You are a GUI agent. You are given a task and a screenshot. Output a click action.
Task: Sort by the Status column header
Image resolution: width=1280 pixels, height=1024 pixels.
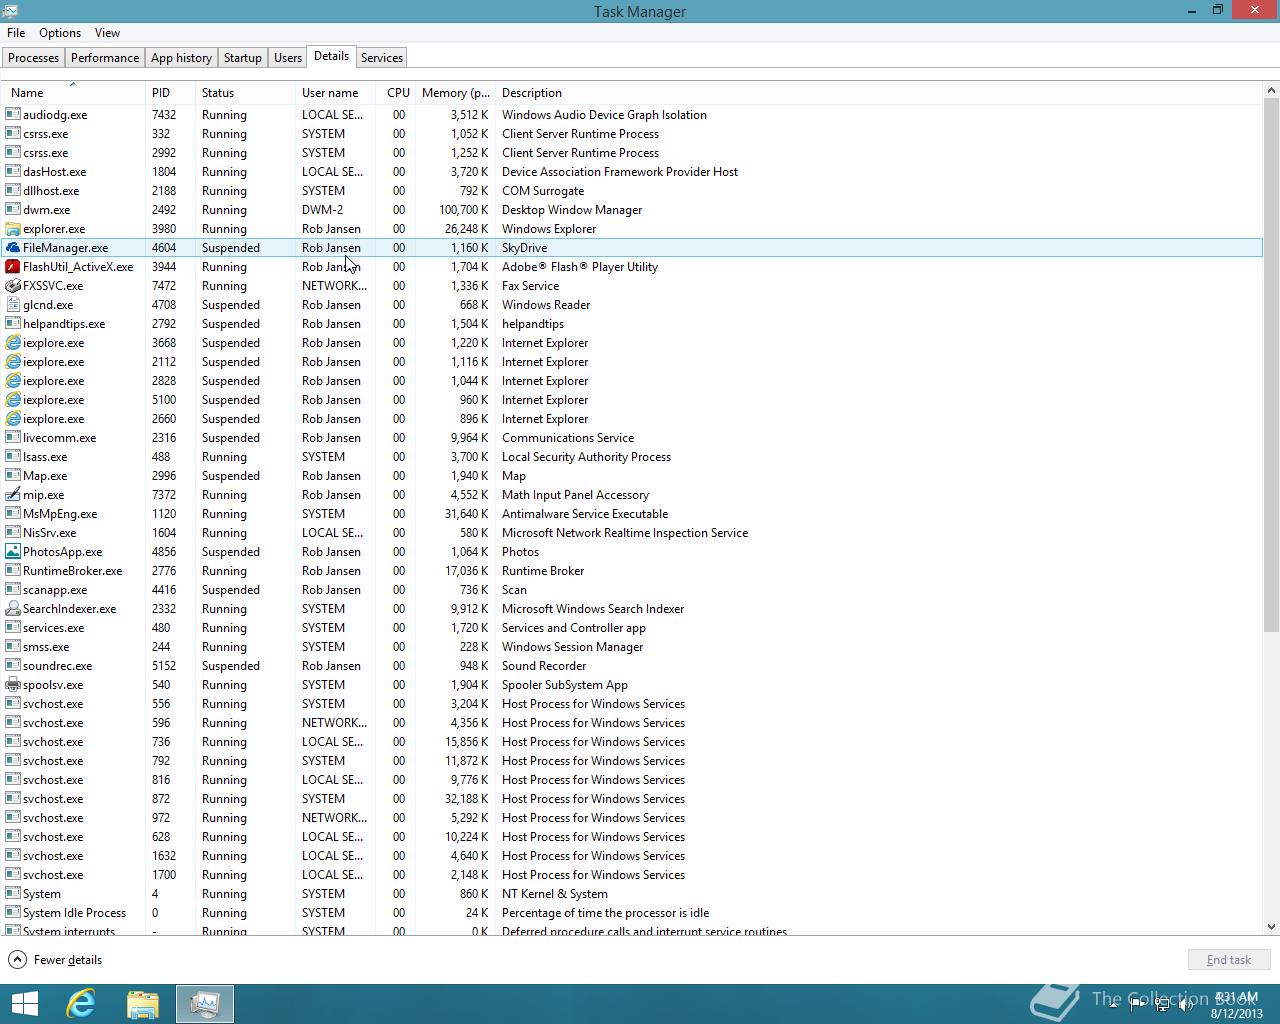click(x=245, y=92)
